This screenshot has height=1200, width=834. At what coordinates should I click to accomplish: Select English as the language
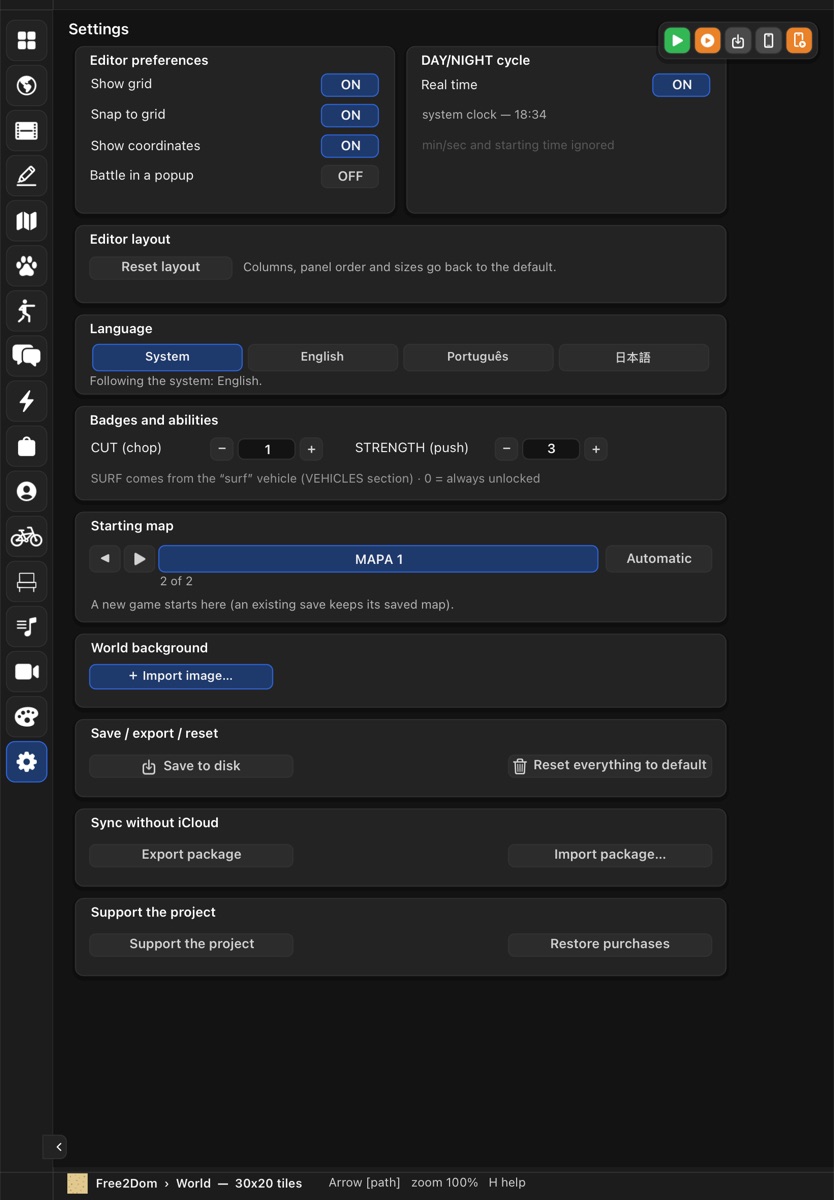pyautogui.click(x=322, y=357)
